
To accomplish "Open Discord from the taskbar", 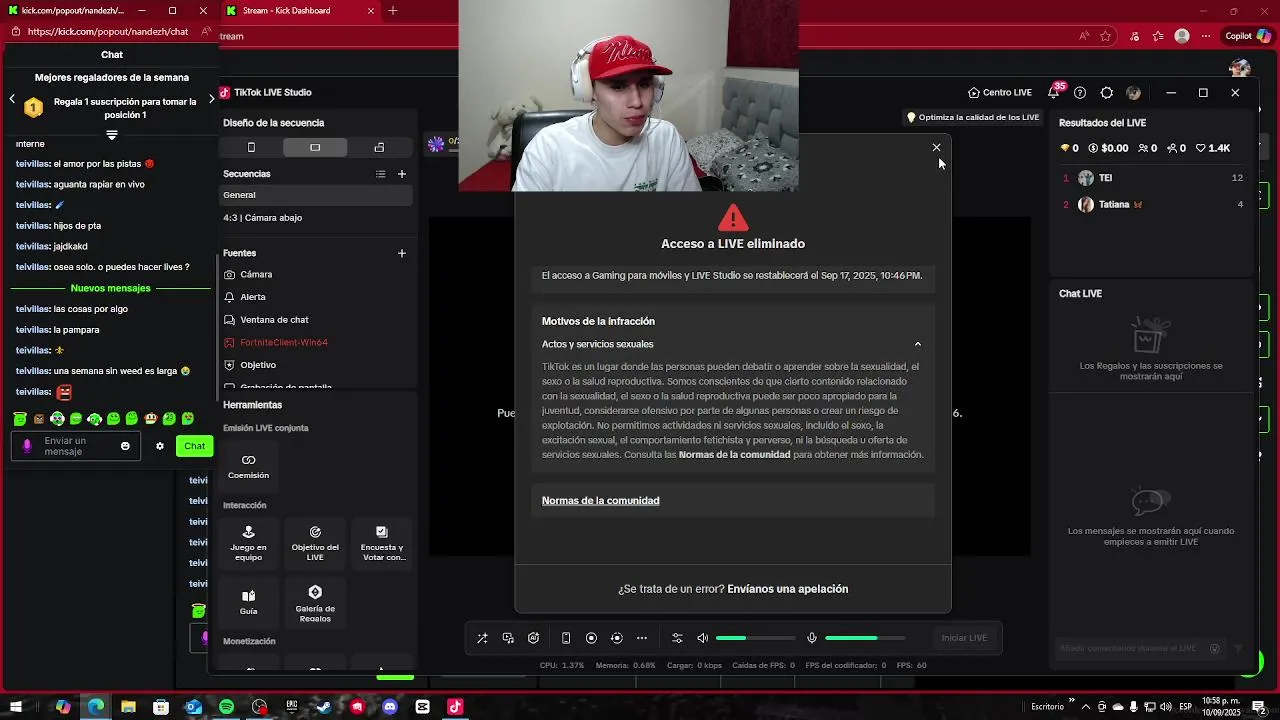I will [390, 707].
